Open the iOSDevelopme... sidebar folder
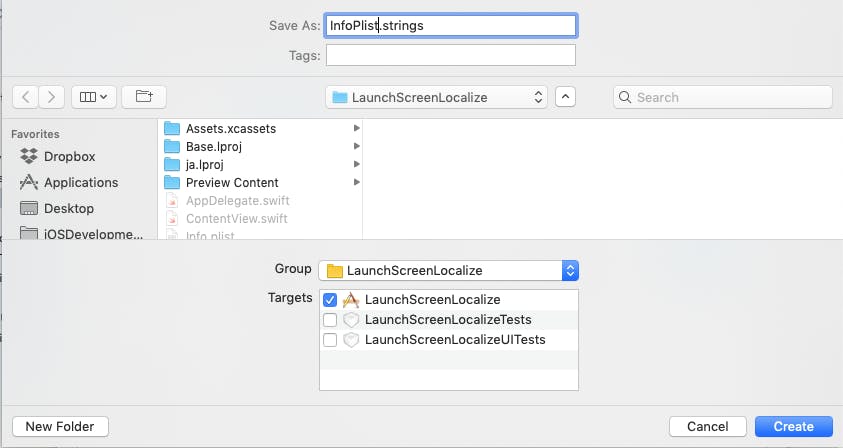843x448 pixels. pos(81,233)
